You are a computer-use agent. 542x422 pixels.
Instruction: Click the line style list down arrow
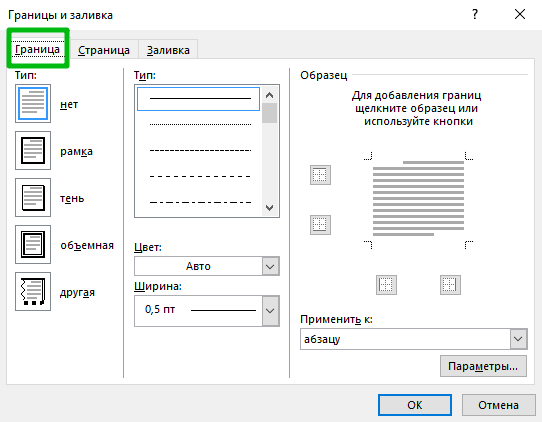click(x=270, y=208)
